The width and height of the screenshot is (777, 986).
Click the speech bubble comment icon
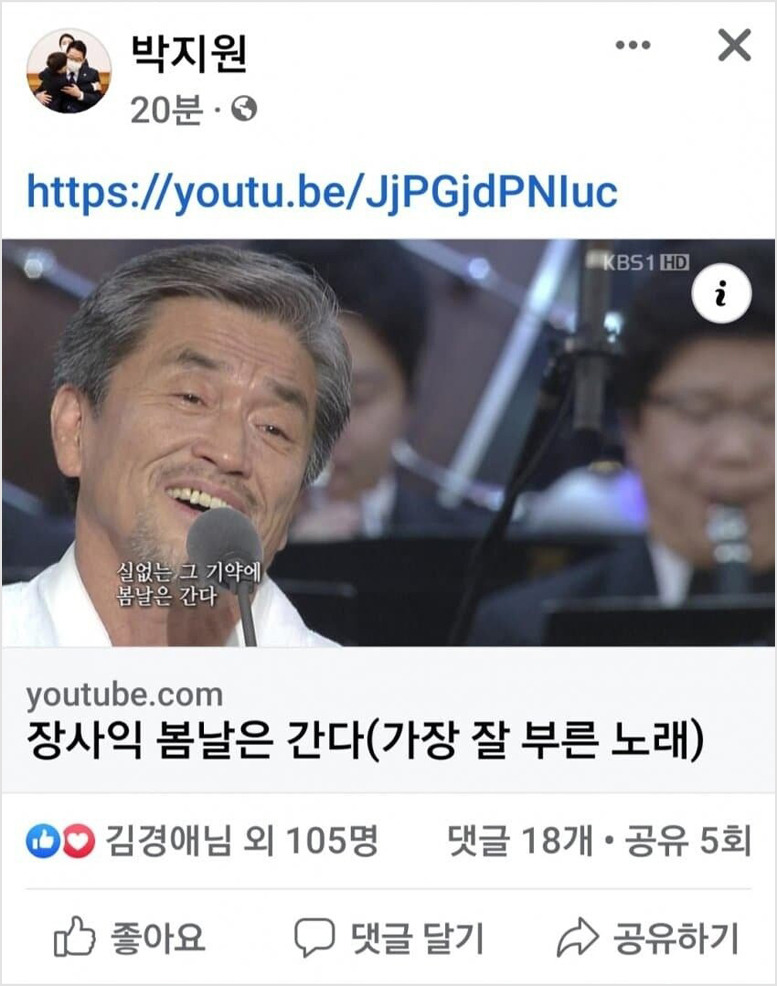click(x=314, y=938)
